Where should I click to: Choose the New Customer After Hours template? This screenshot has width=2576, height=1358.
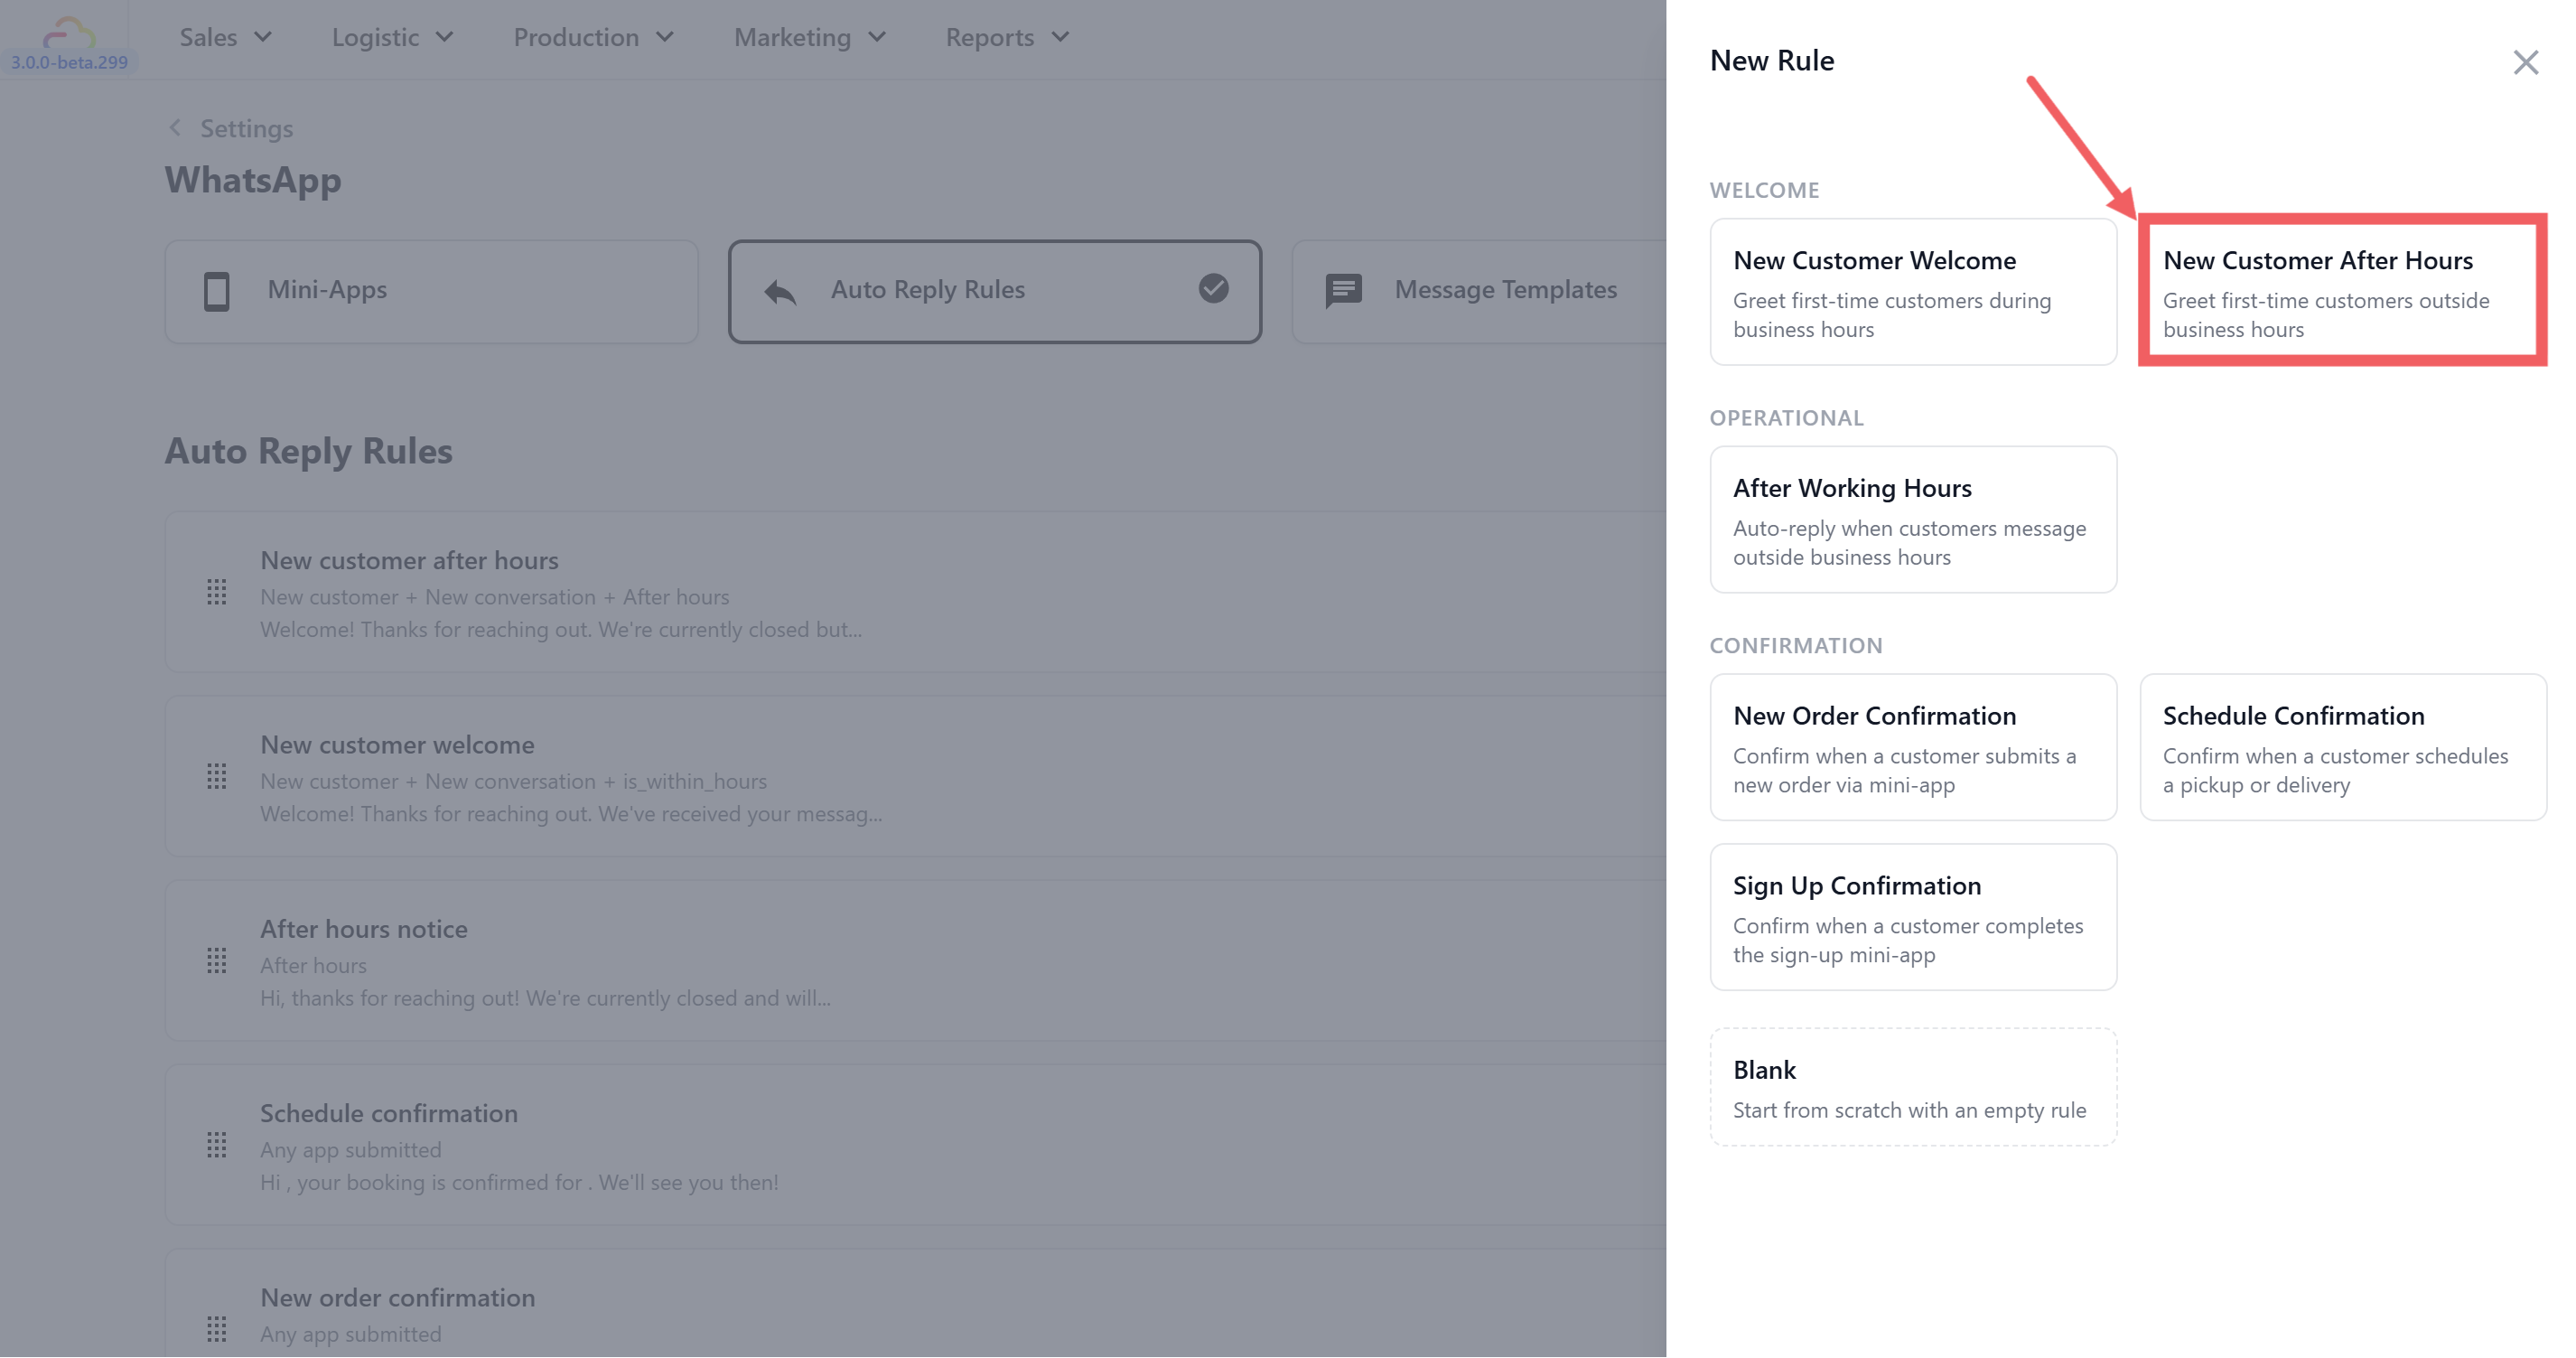2342,291
